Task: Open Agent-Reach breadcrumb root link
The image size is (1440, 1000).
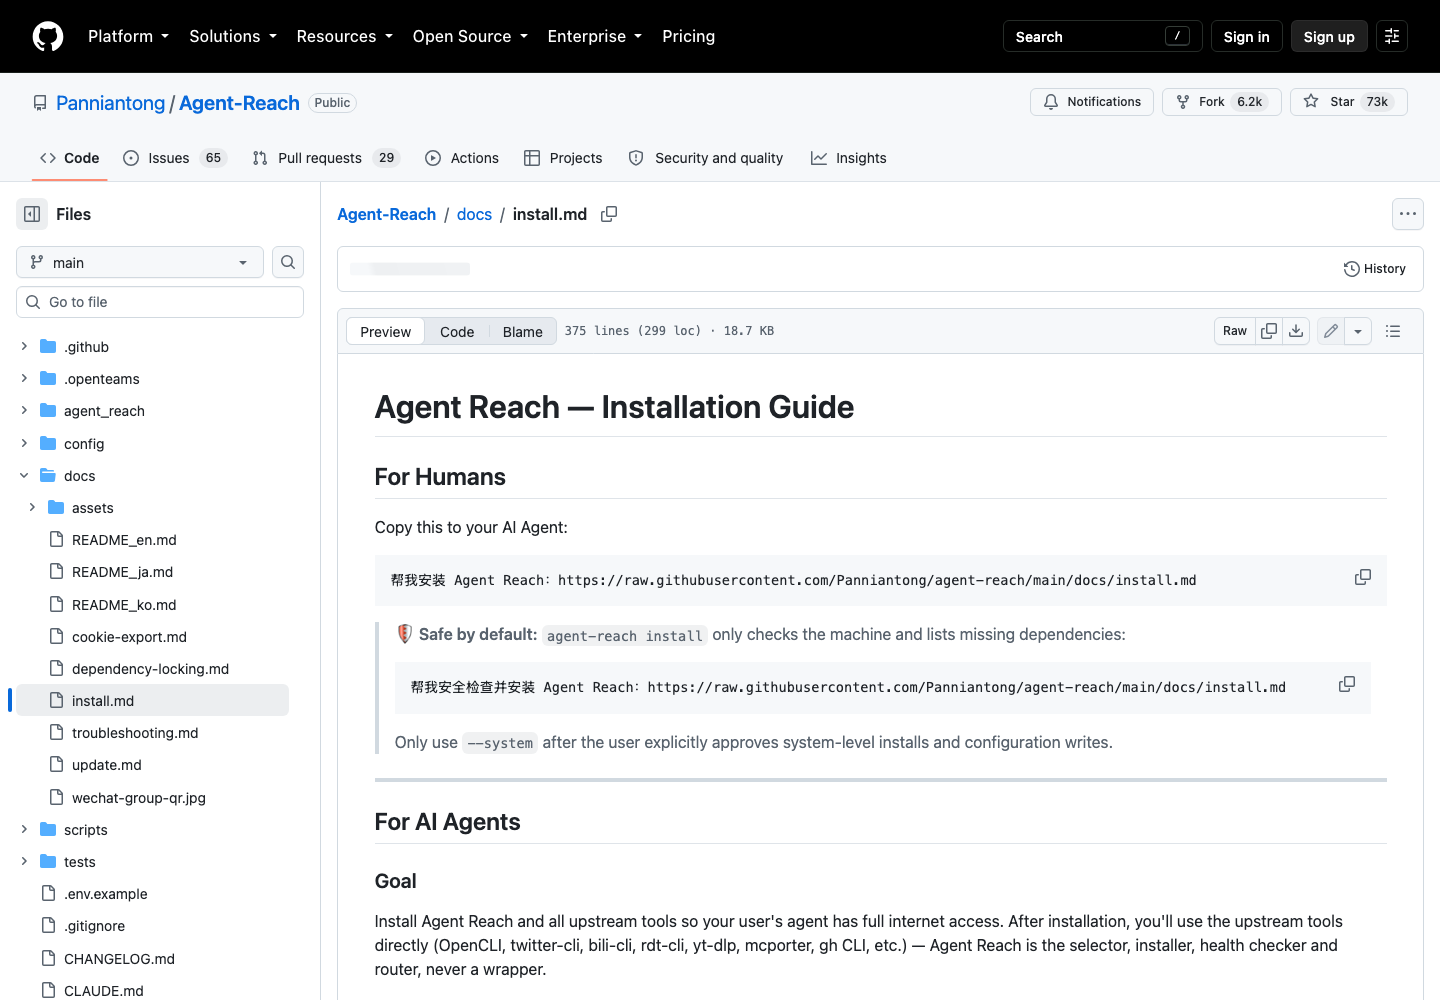Action: (386, 214)
